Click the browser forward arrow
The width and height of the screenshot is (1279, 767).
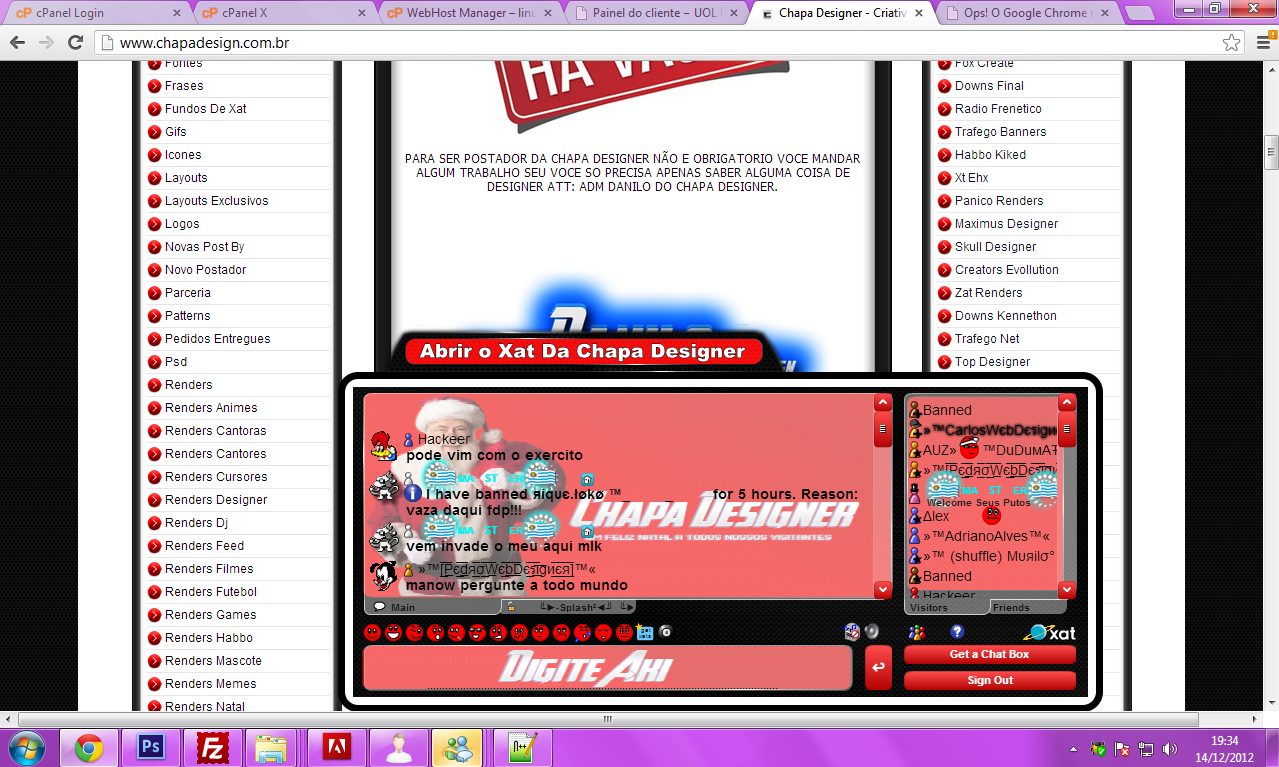[x=46, y=43]
